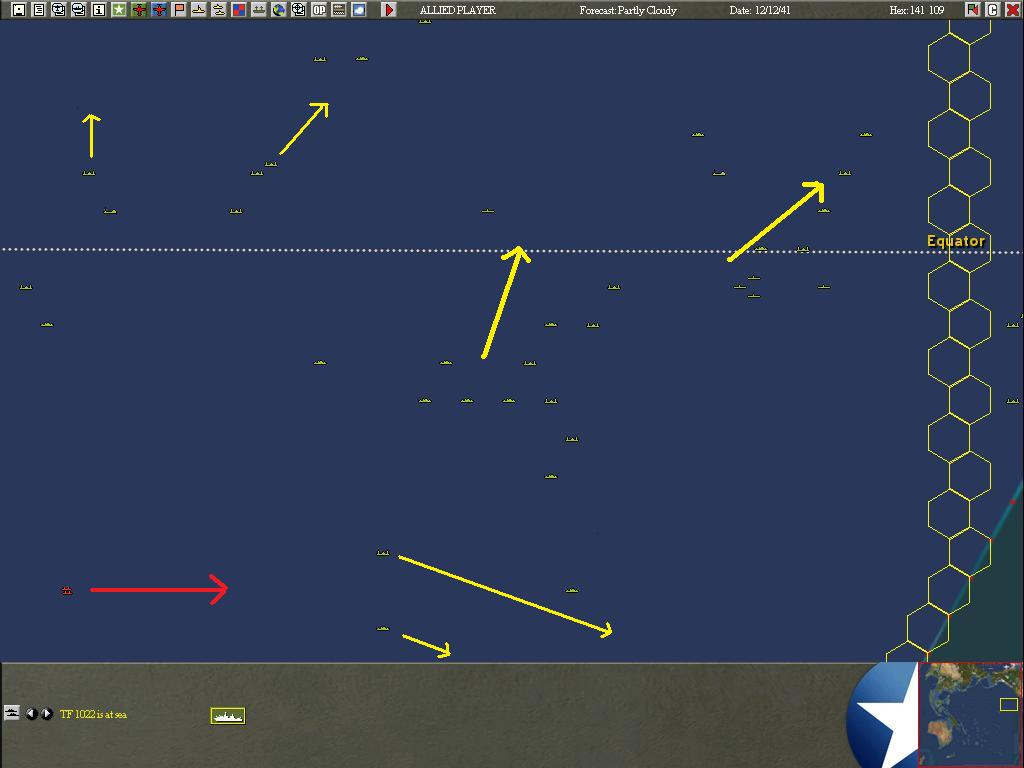Screen dimensions: 1024x768
Task: Open the report document list icon
Action: pos(39,10)
